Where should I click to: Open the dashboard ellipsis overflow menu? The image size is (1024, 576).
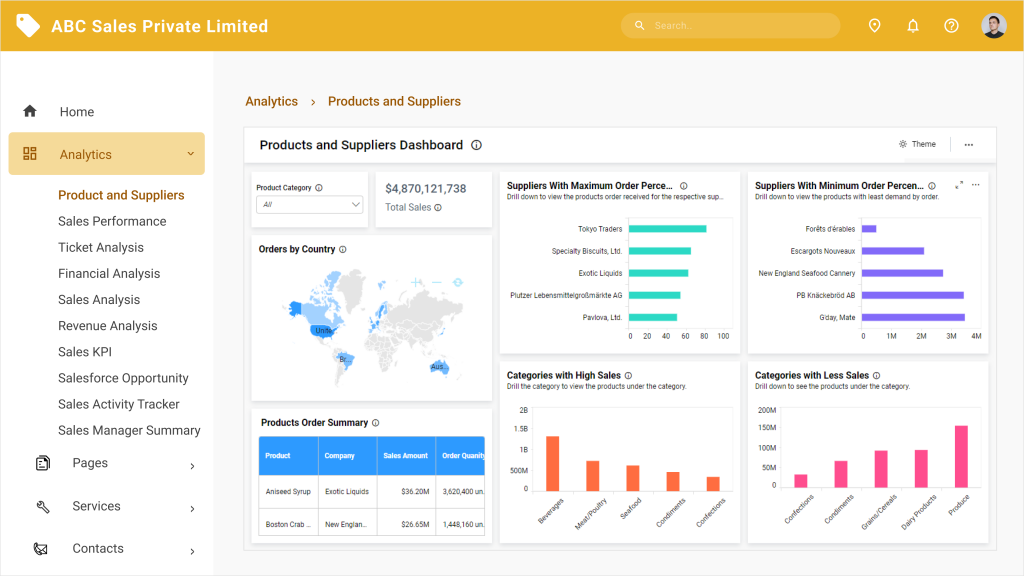tap(968, 144)
